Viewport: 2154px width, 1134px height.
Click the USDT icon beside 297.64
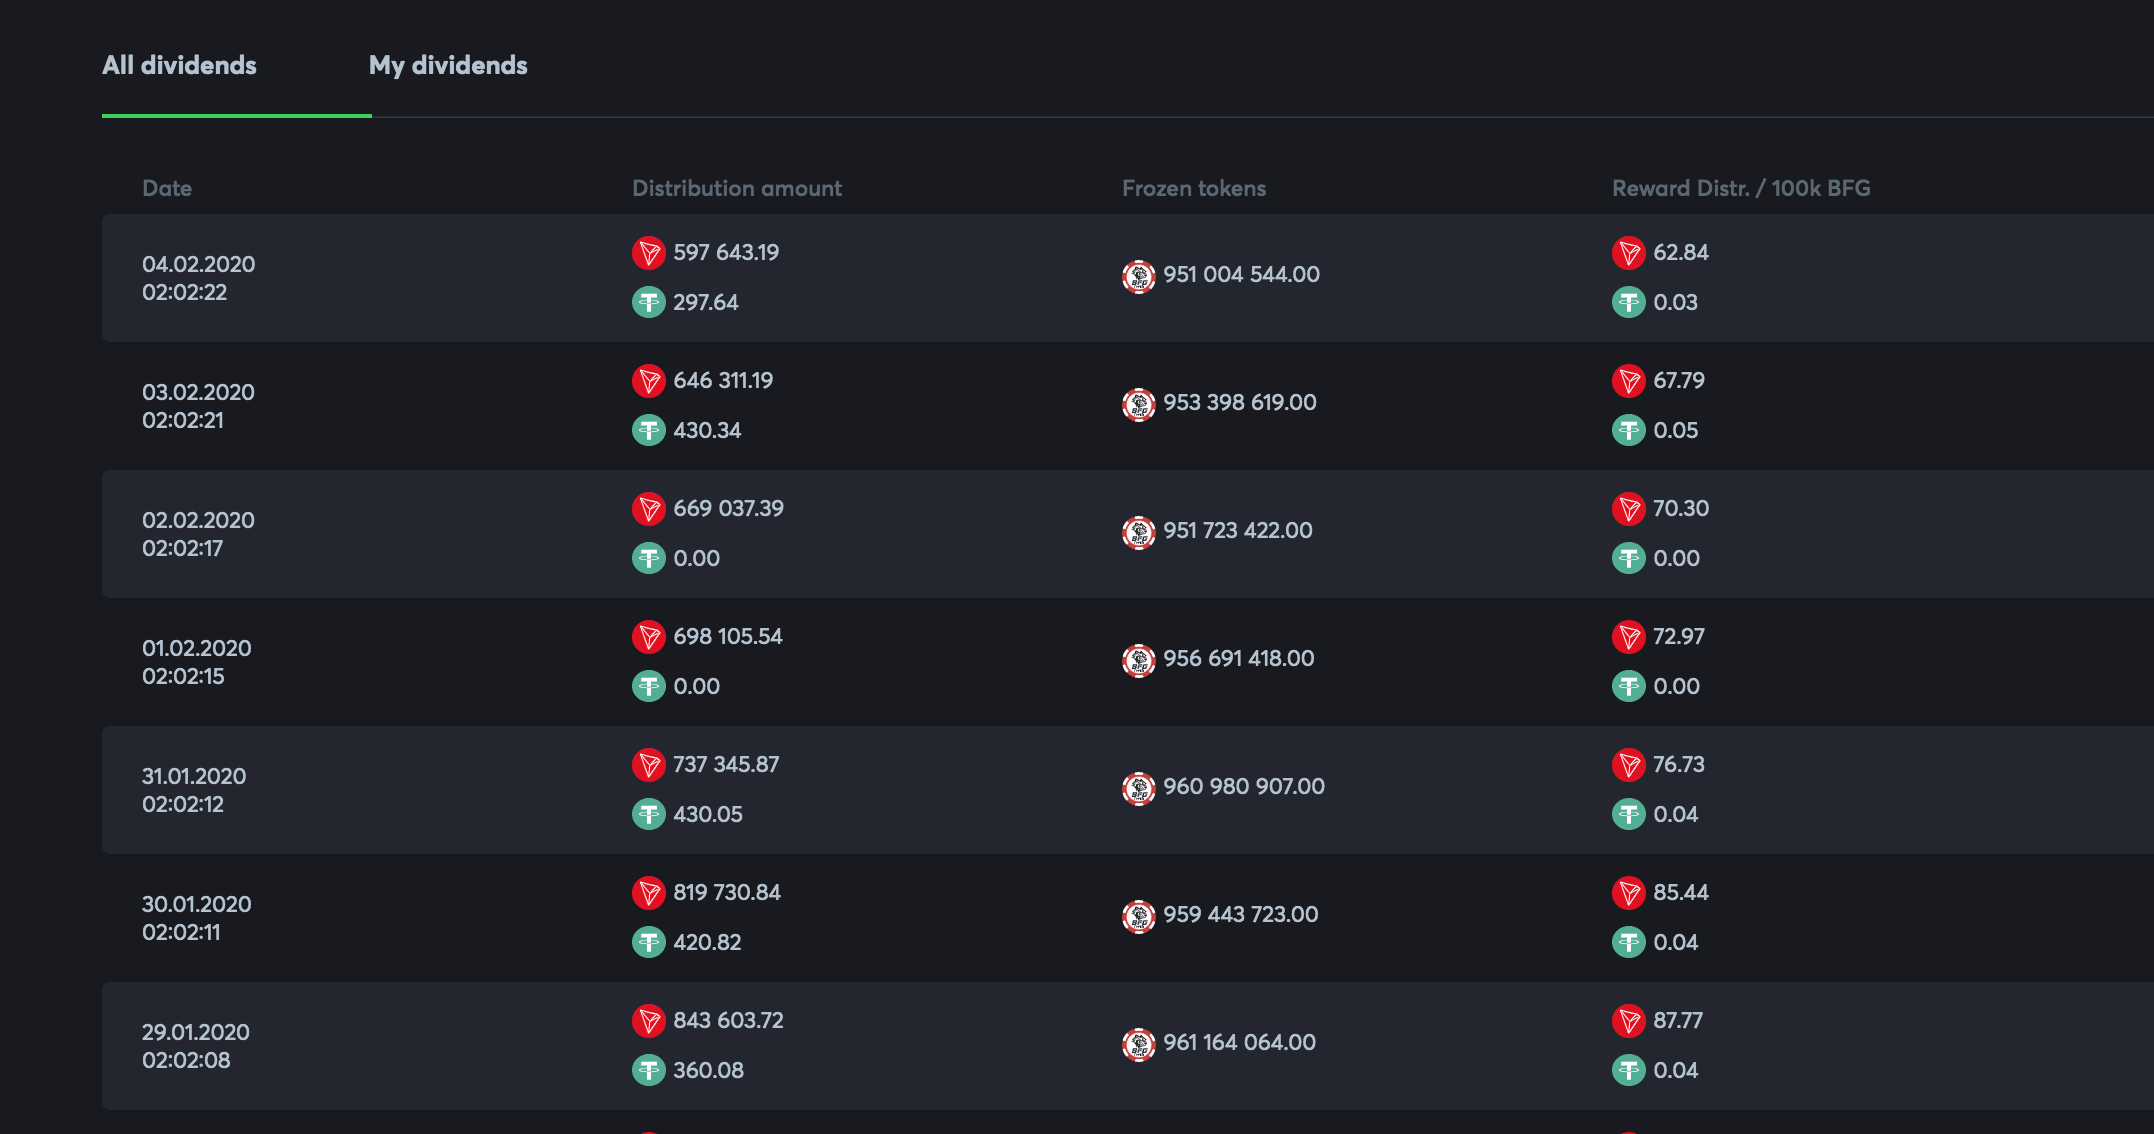[x=649, y=302]
